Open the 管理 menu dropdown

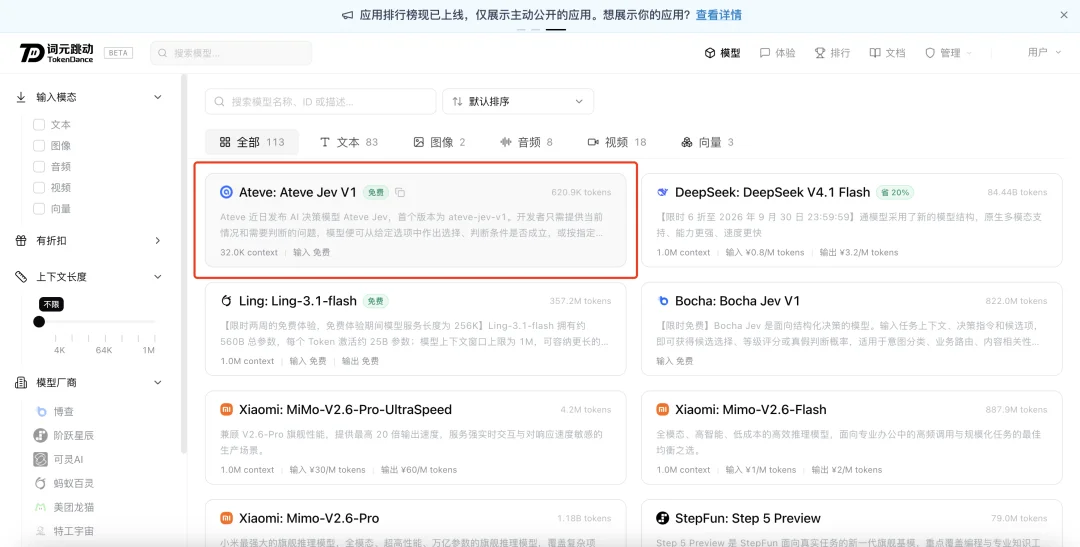click(948, 53)
